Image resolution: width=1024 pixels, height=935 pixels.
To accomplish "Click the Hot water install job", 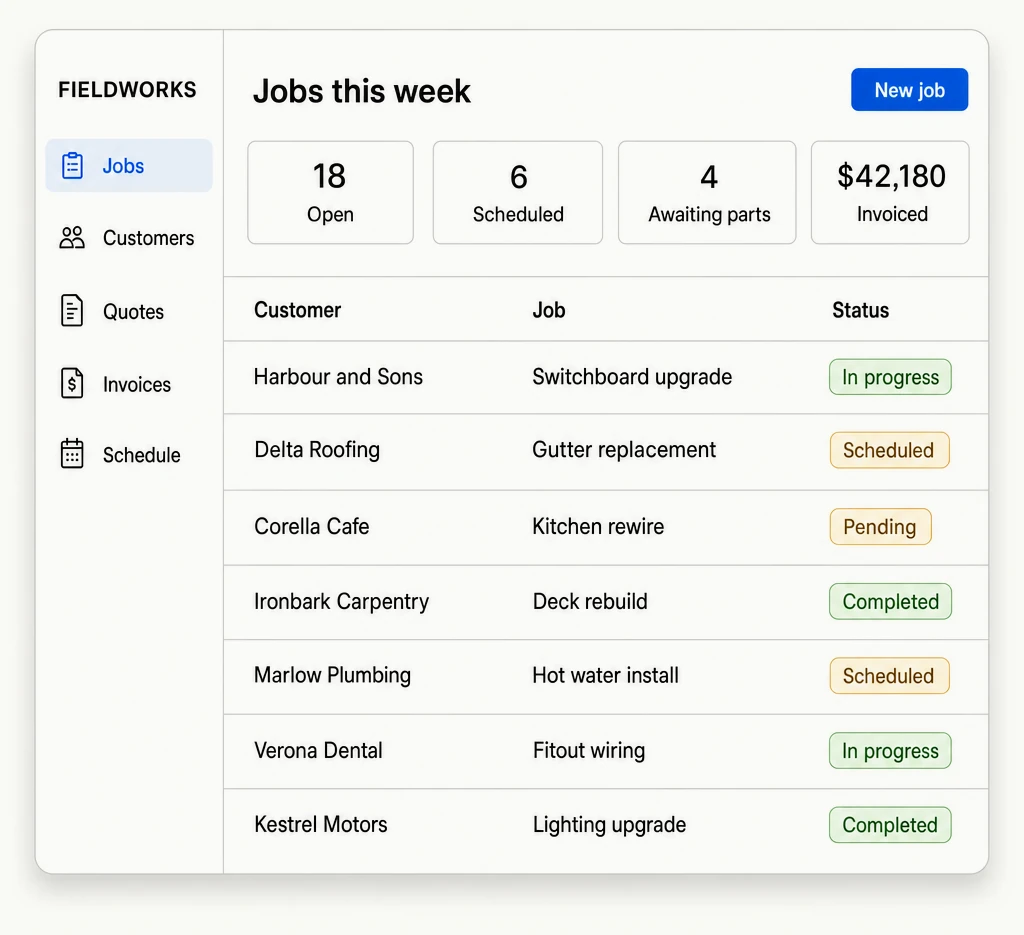I will click(605, 675).
